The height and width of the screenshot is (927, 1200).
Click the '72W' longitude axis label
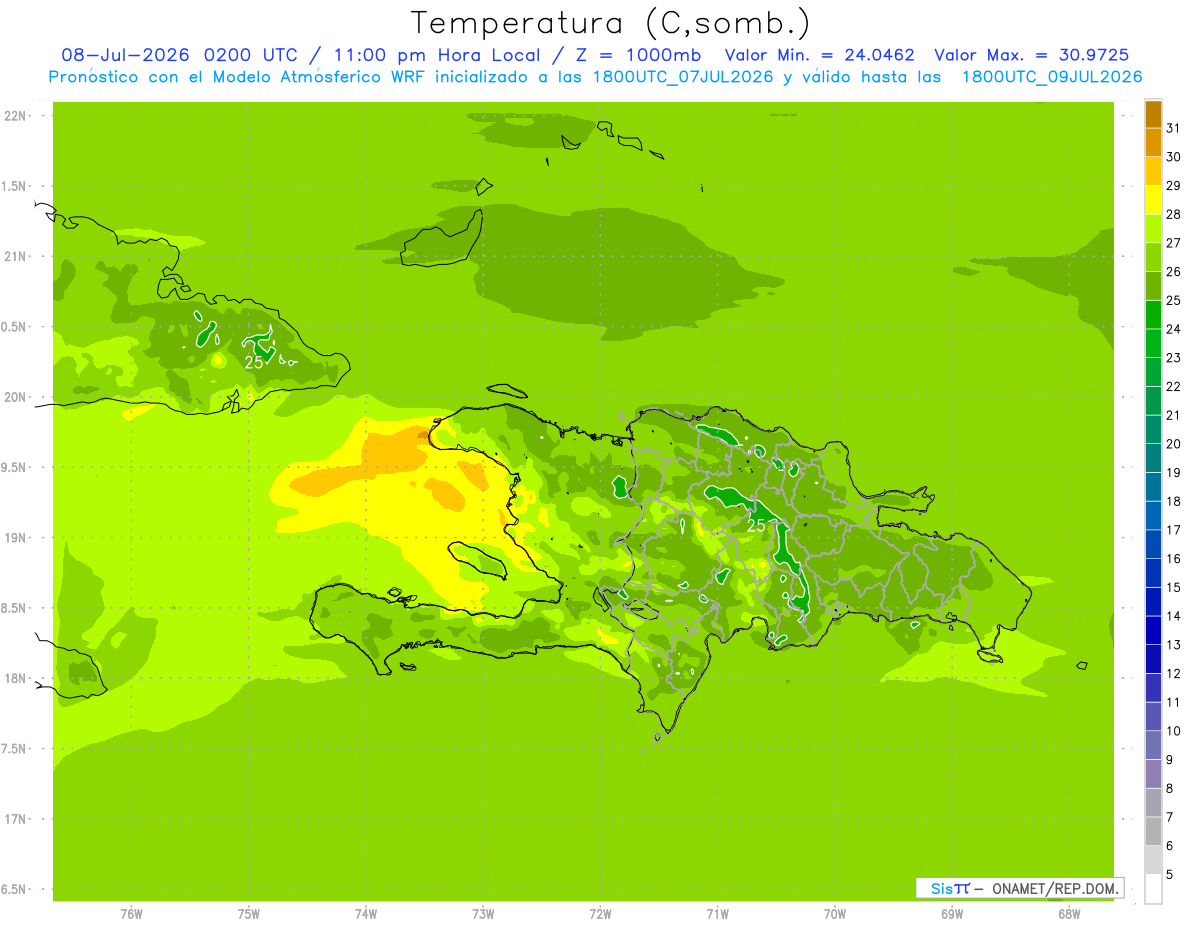click(601, 913)
